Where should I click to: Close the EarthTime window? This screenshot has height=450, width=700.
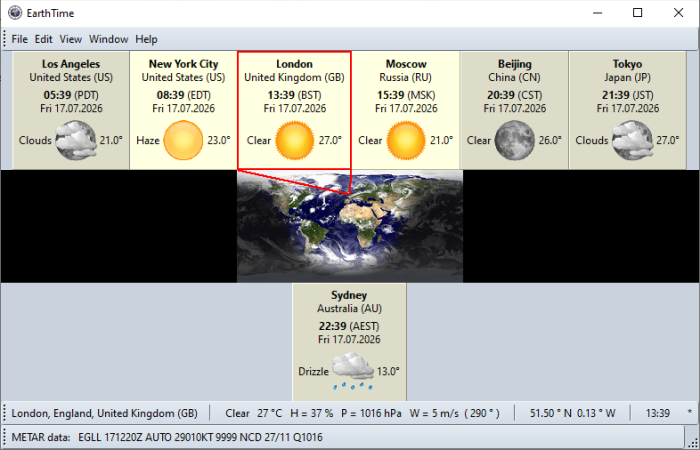click(x=679, y=12)
